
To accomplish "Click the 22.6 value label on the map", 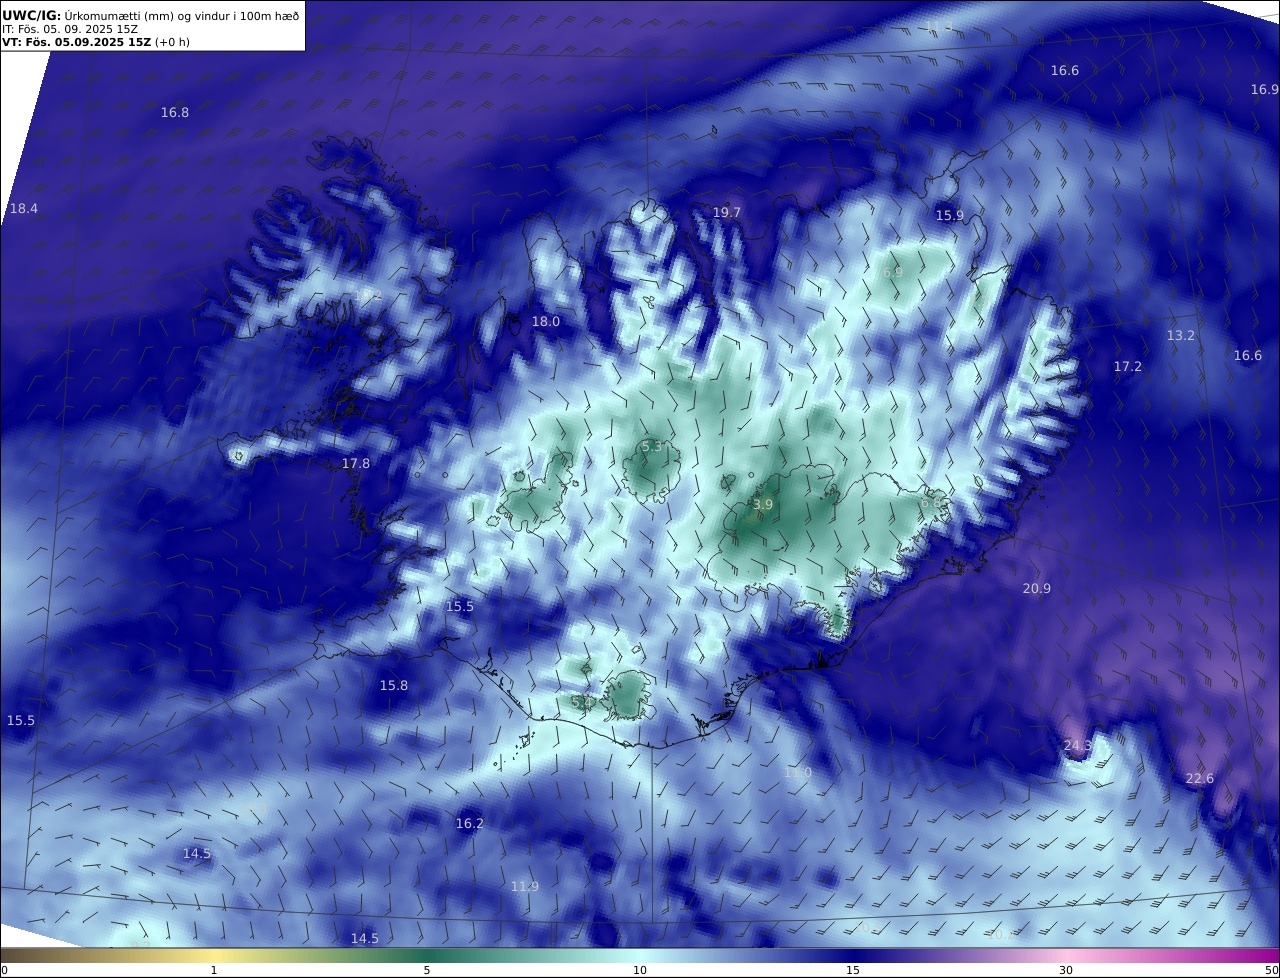I will (x=1200, y=779).
